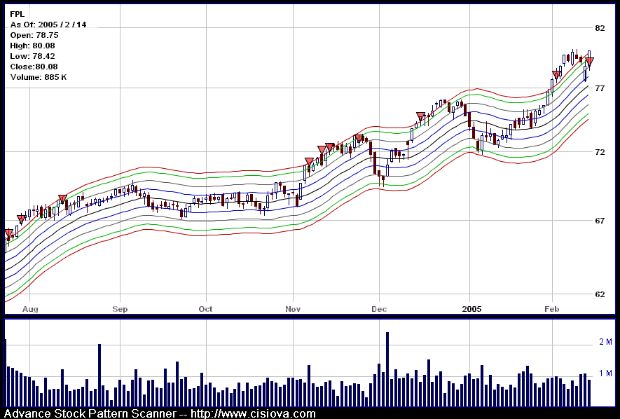
Task: Click the red triangle marker in mid-August near 68
Action: [62, 199]
